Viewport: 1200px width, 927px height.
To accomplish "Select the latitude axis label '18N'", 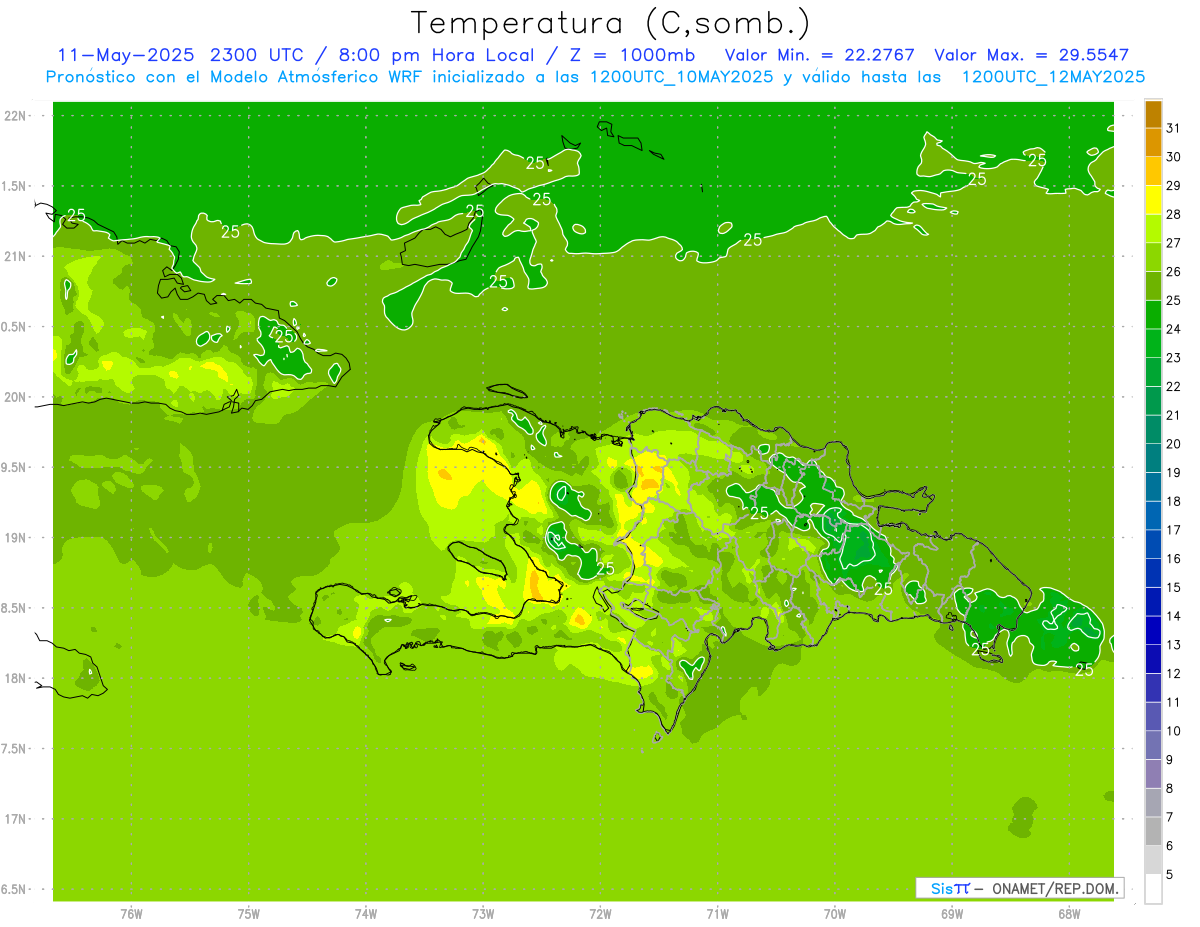I will coord(15,678).
